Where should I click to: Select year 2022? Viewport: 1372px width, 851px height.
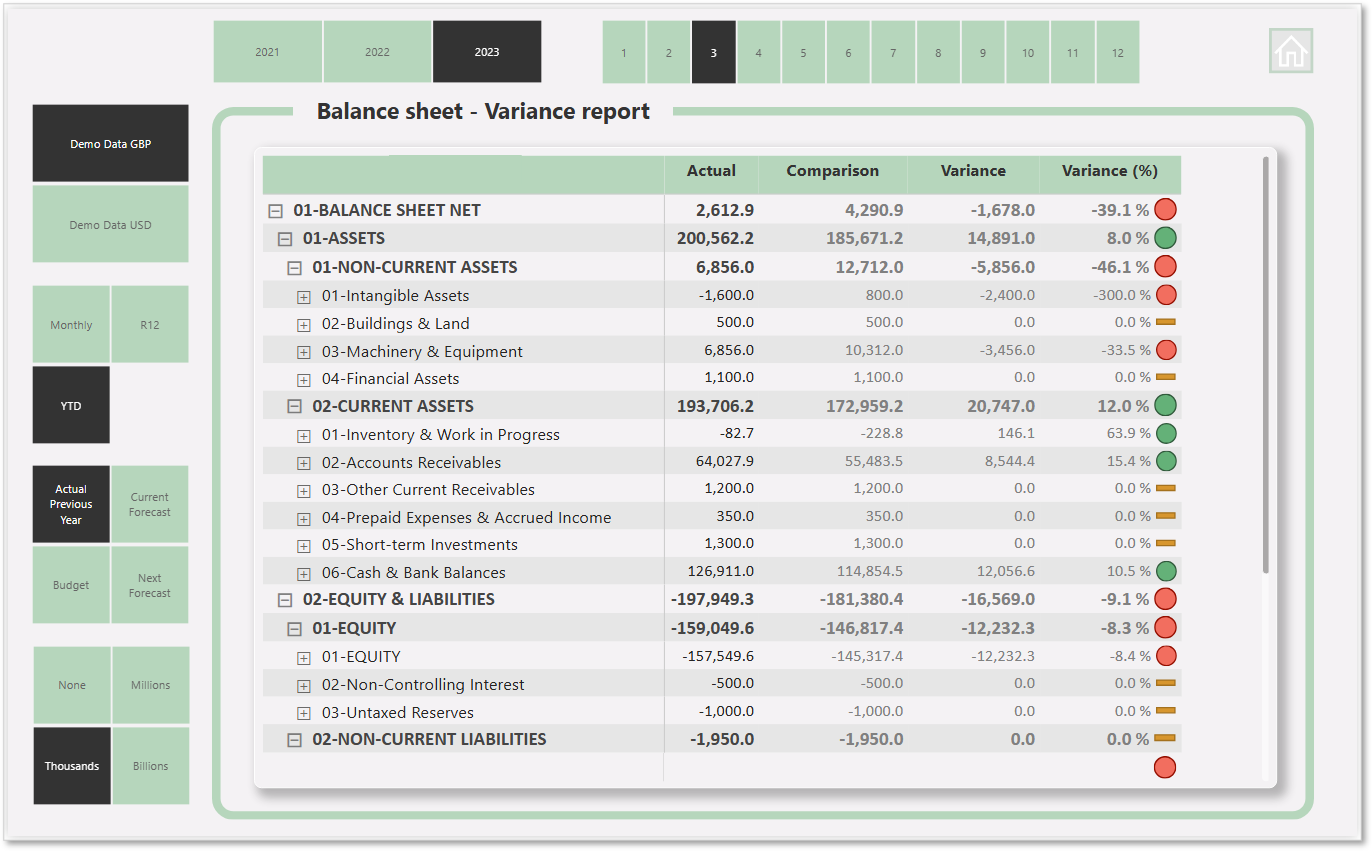pyautogui.click(x=377, y=52)
